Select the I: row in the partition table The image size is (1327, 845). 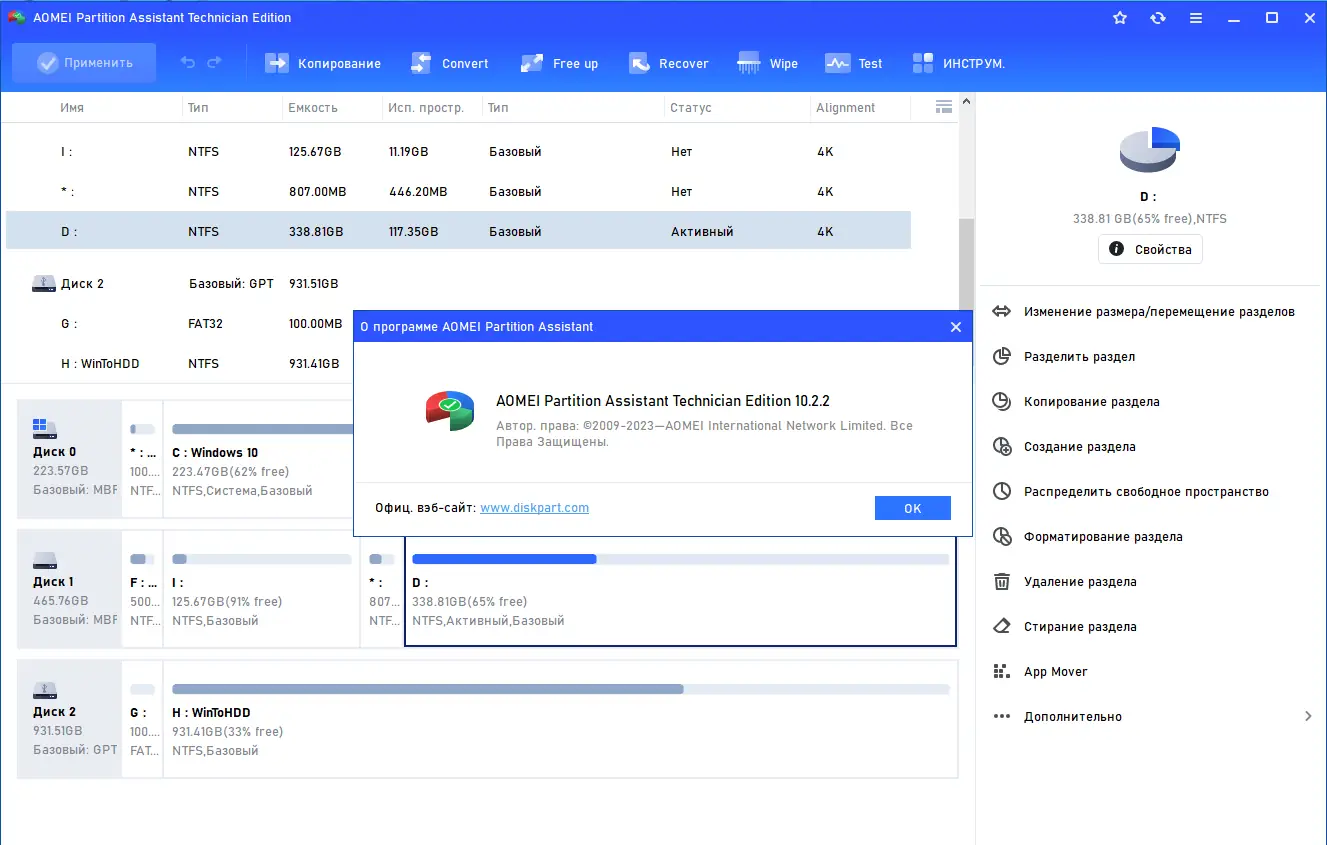point(458,152)
